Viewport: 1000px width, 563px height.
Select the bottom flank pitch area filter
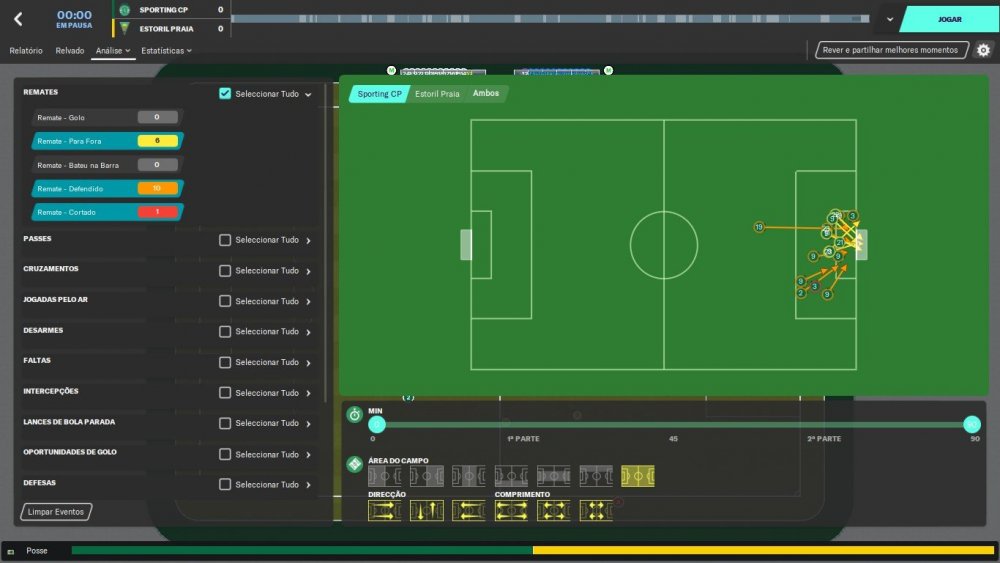(x=511, y=476)
